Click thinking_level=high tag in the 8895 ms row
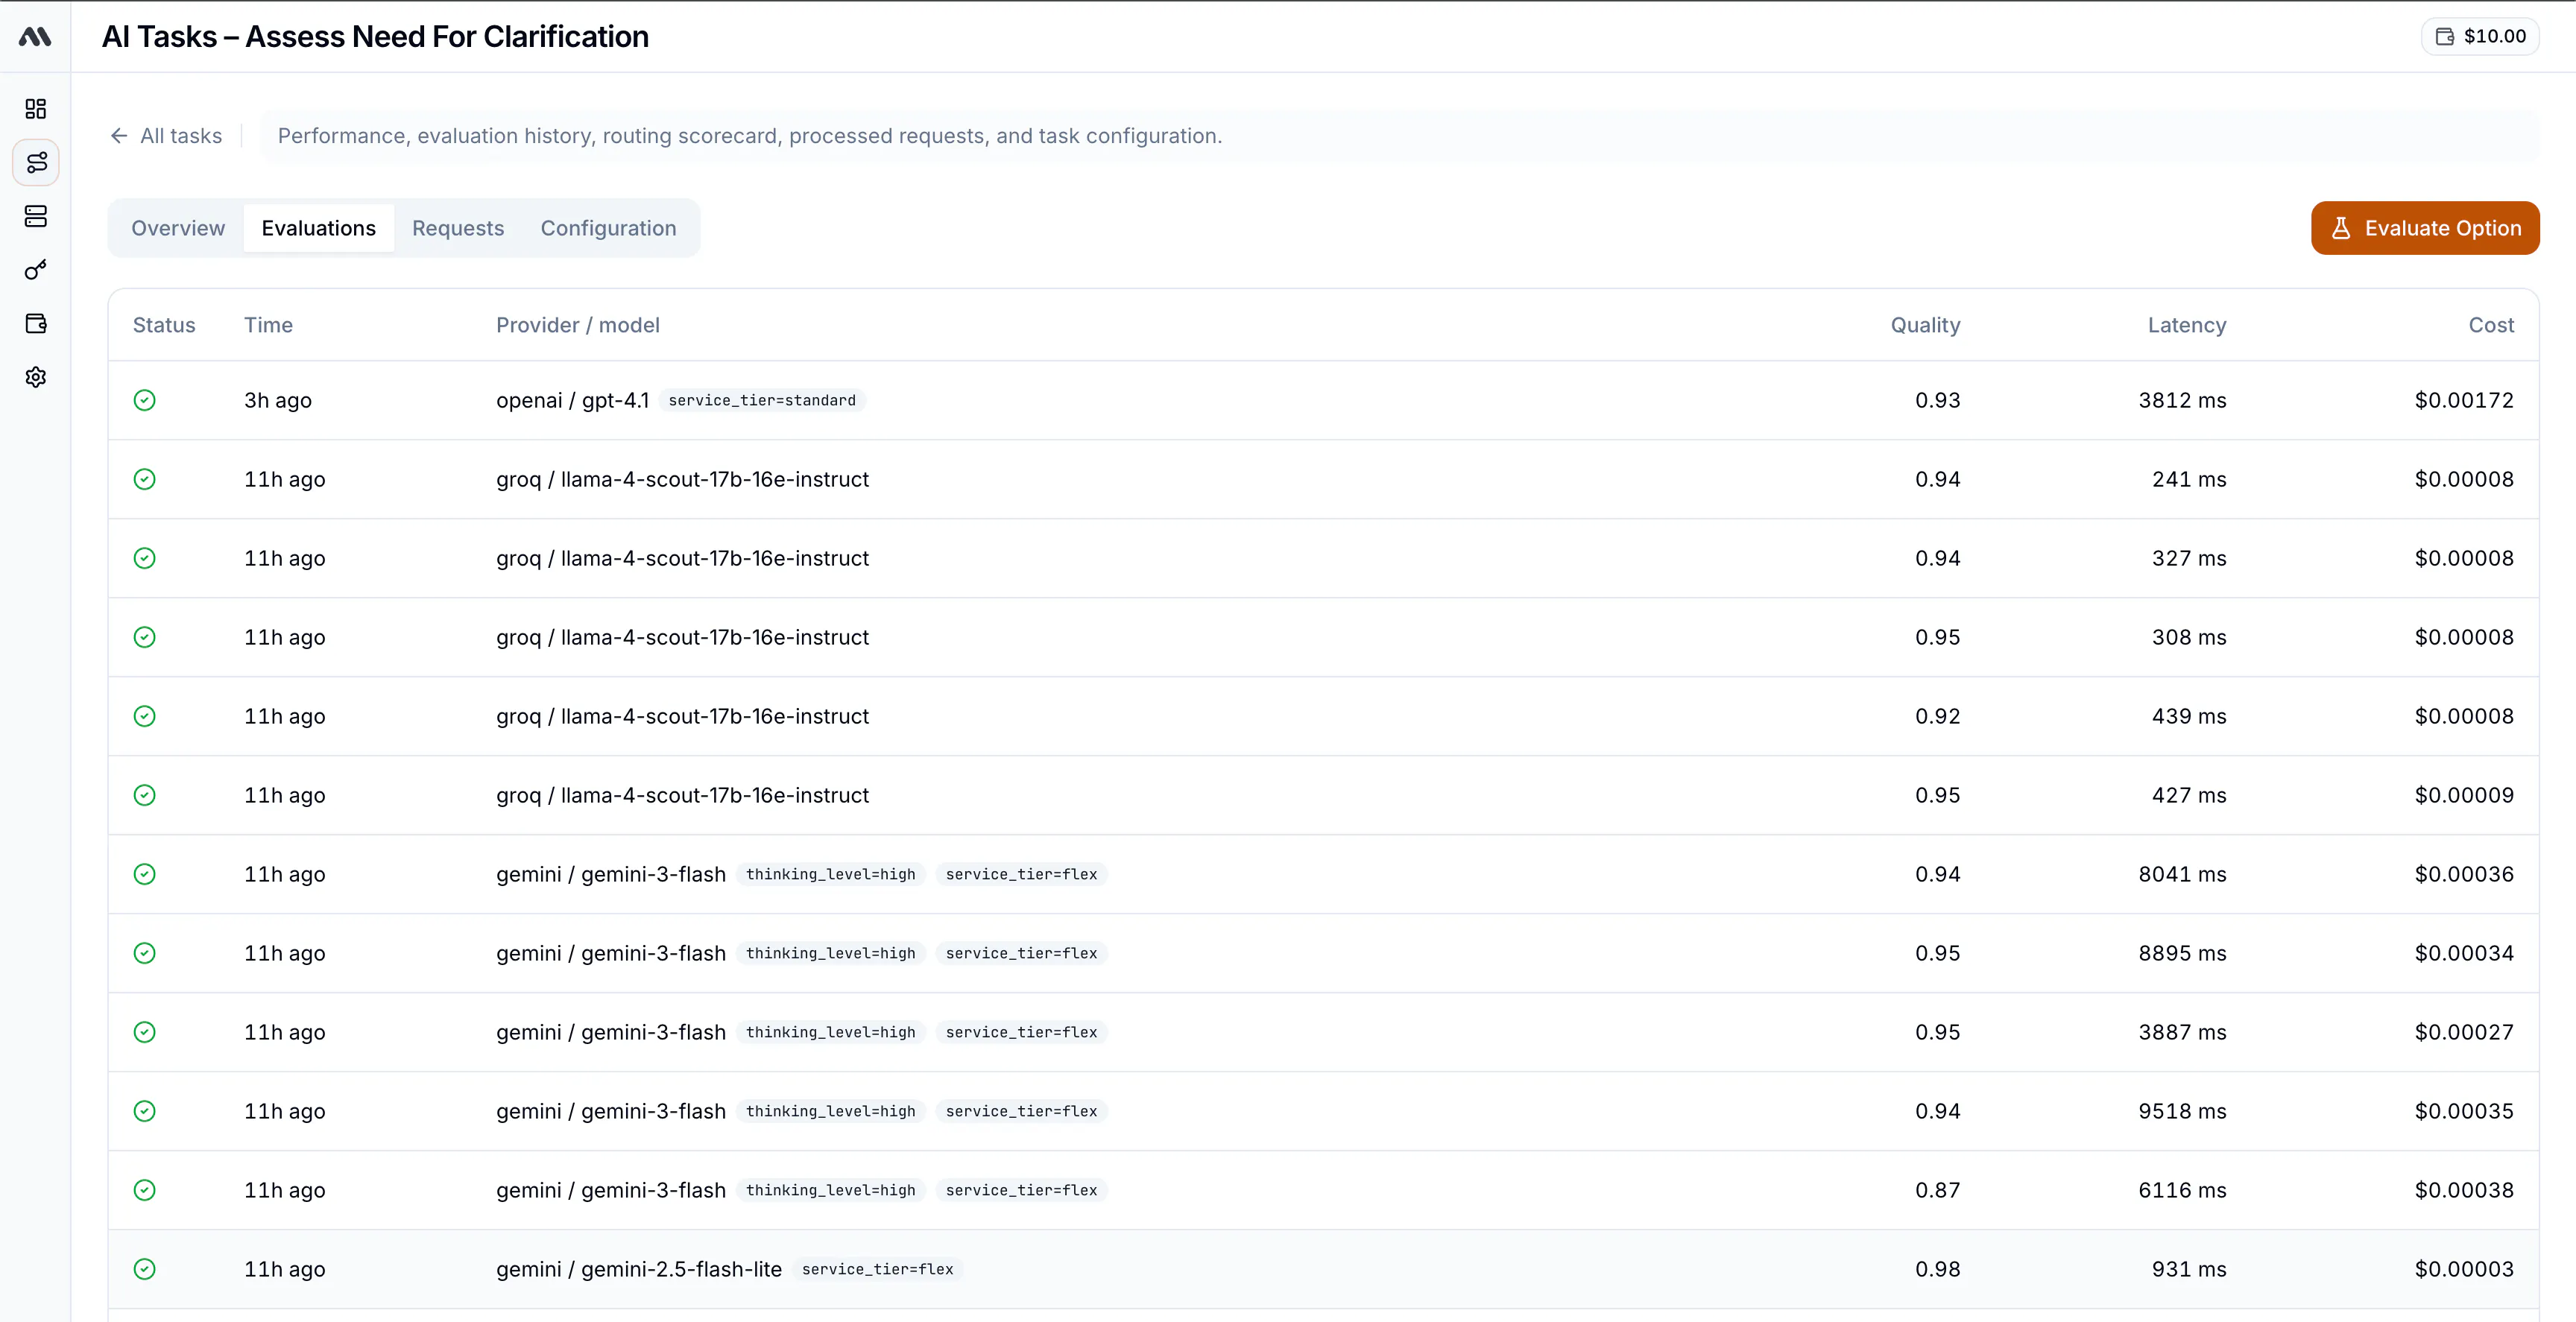This screenshot has height=1322, width=2576. point(831,953)
